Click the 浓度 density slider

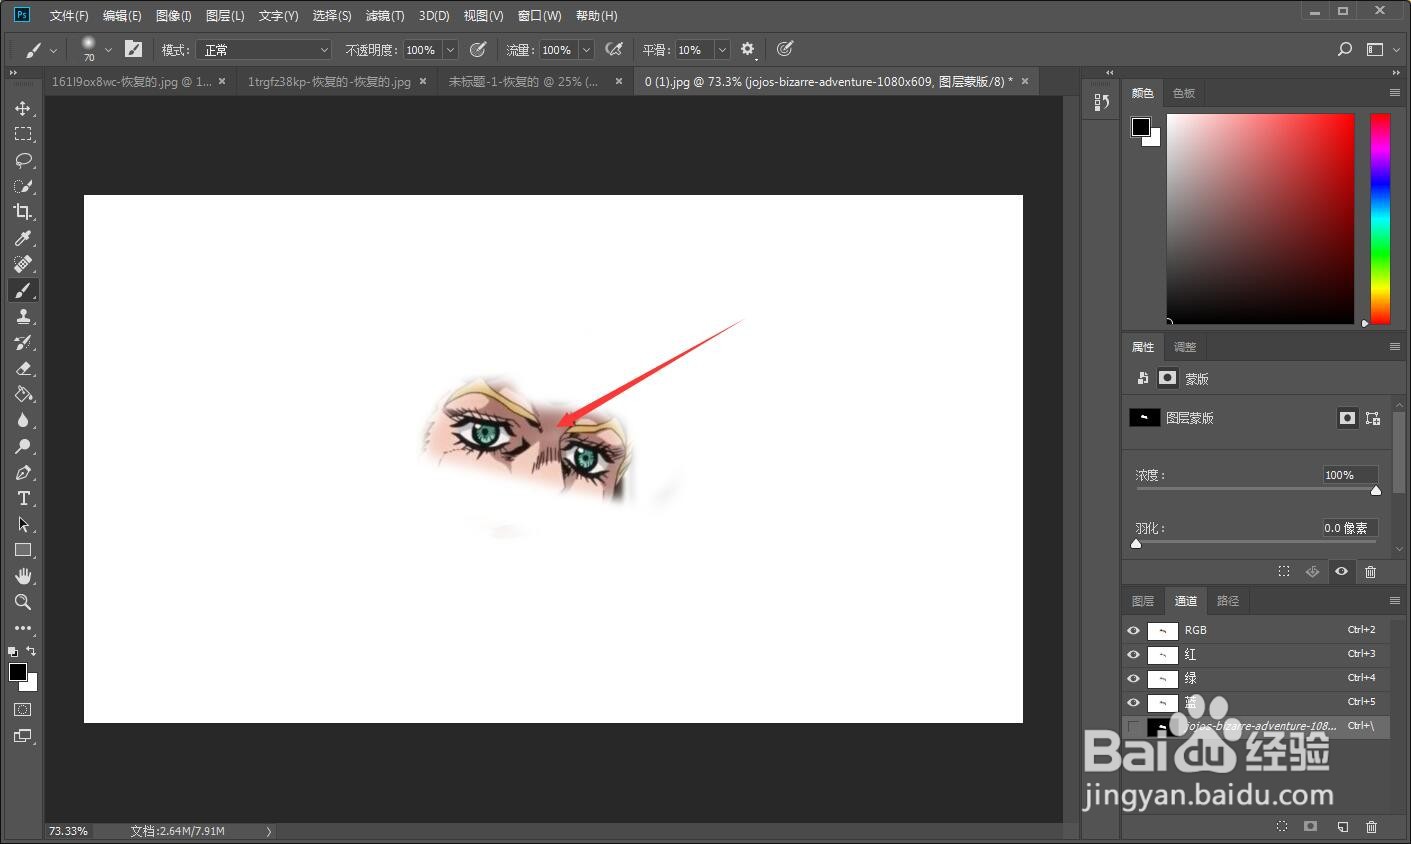point(1256,490)
